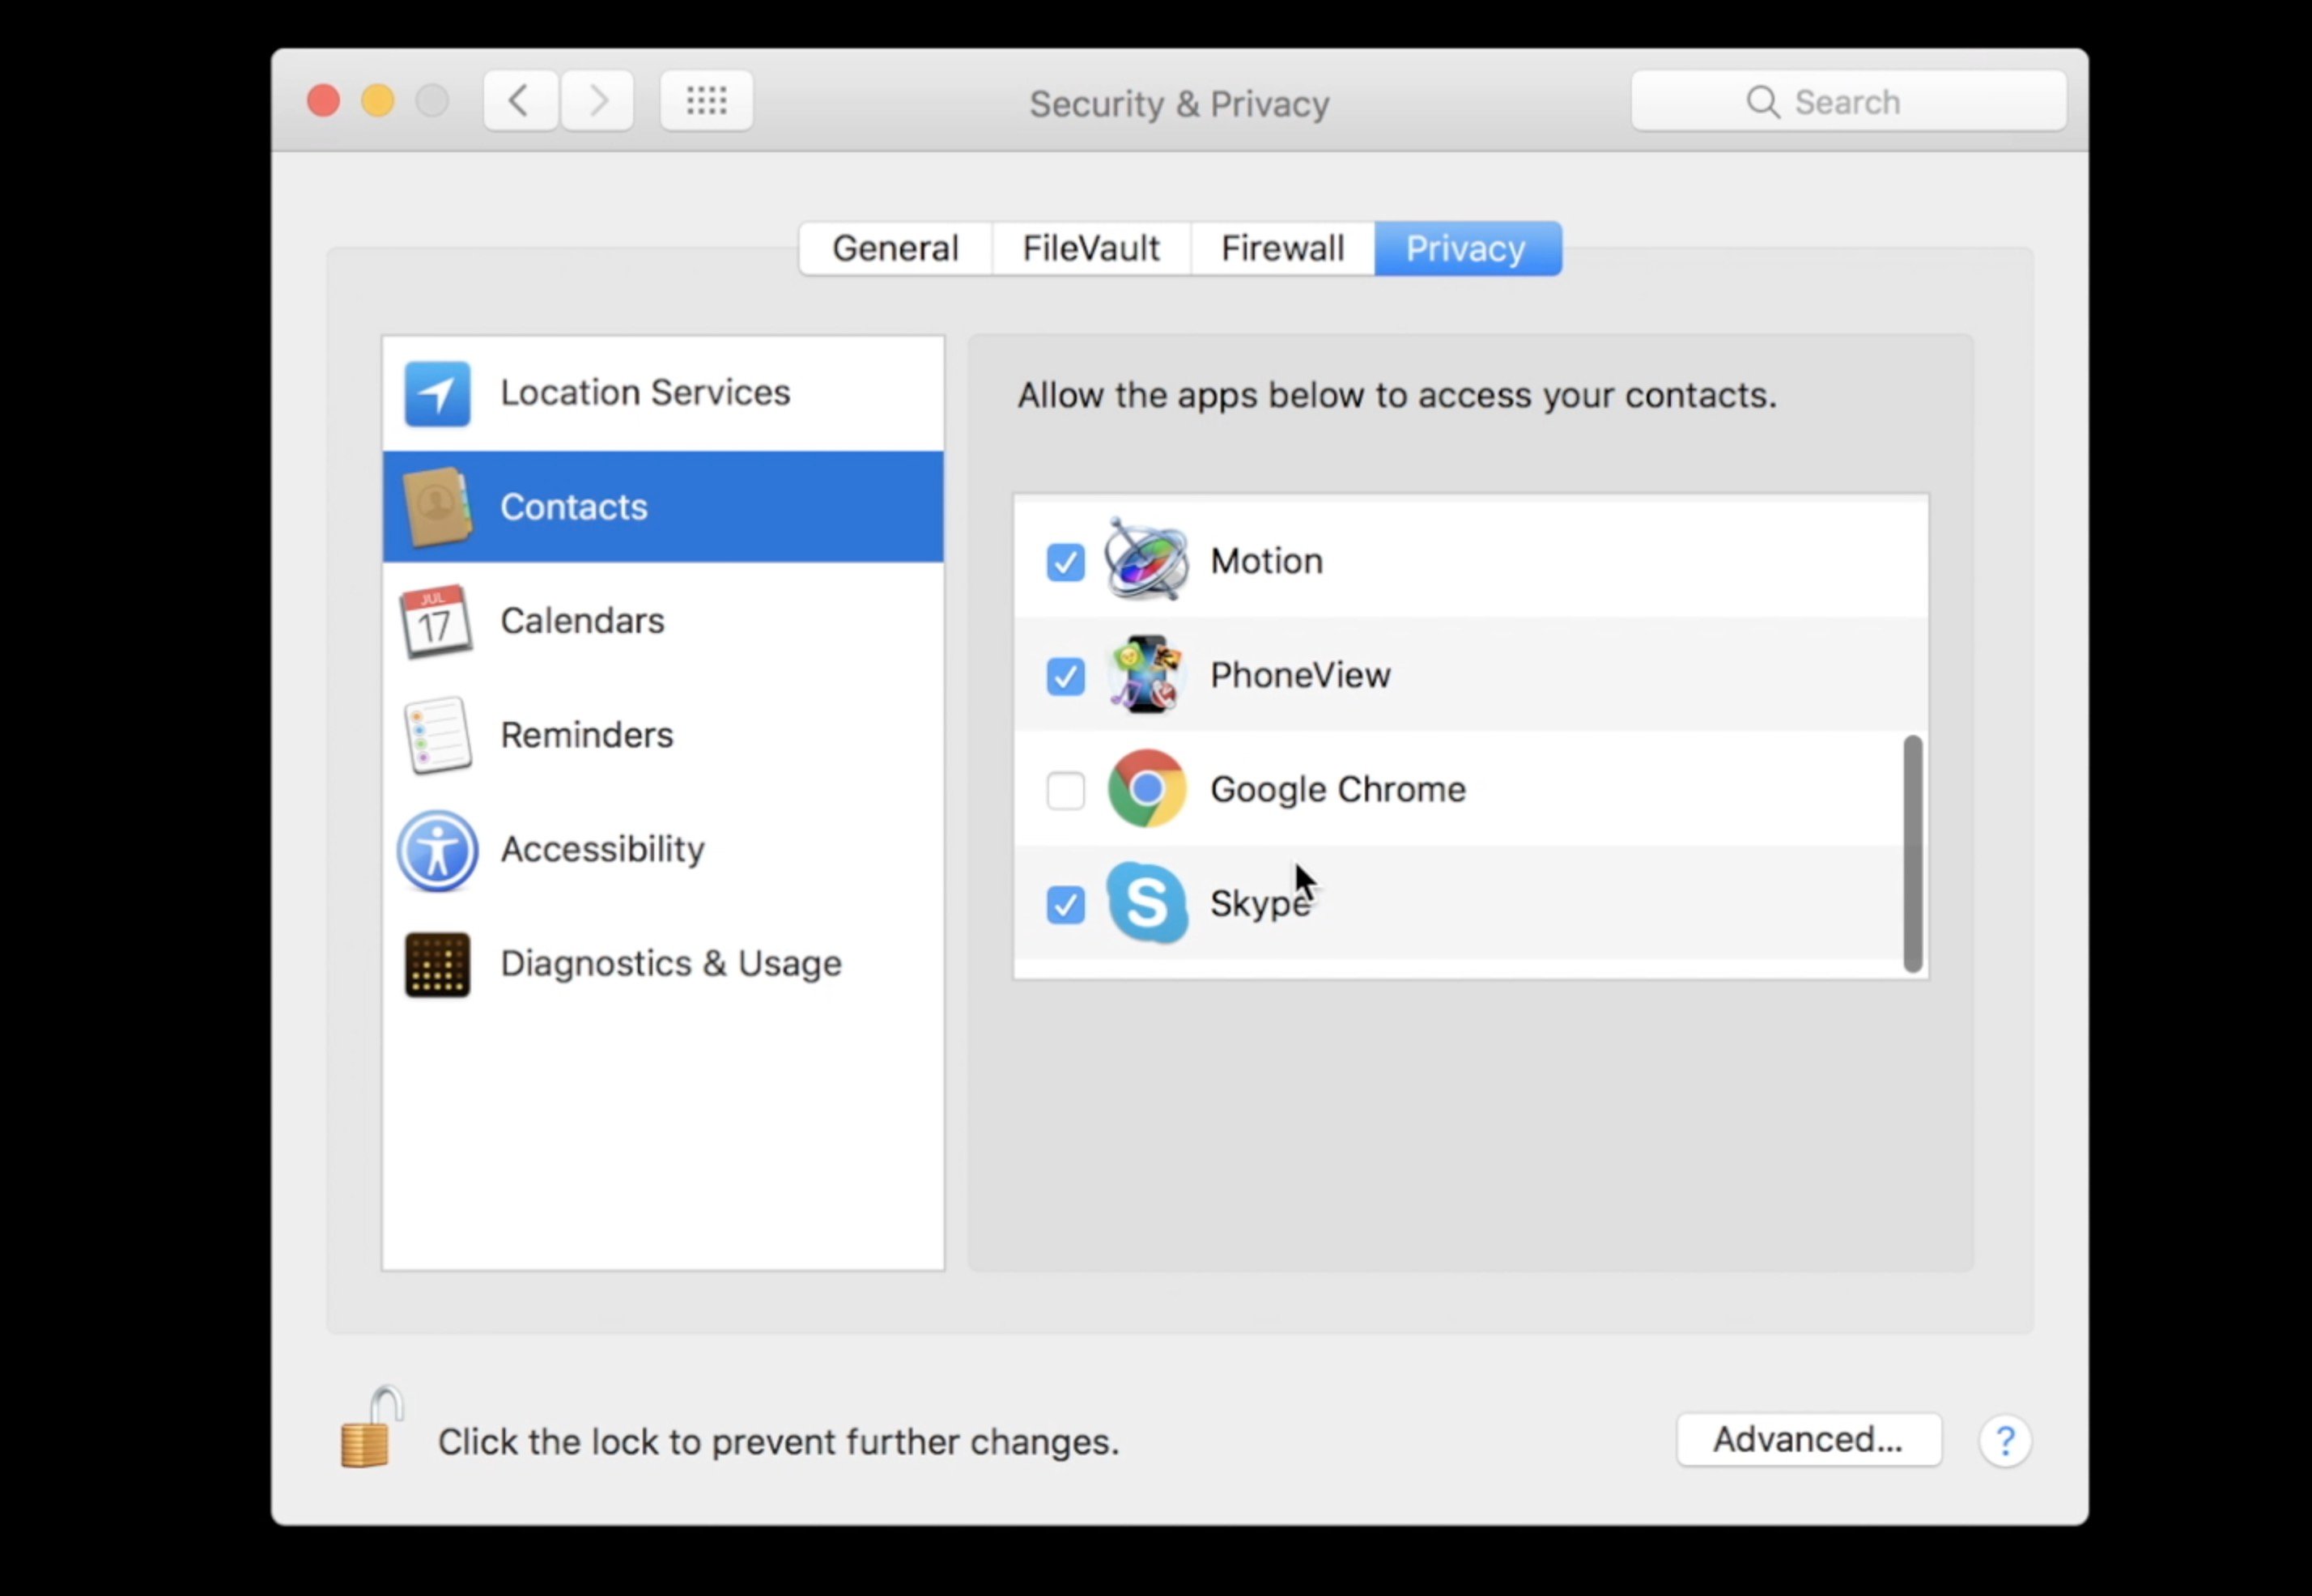Click the Calendars icon in sidebar
Image resolution: width=2312 pixels, height=1596 pixels.
point(436,621)
